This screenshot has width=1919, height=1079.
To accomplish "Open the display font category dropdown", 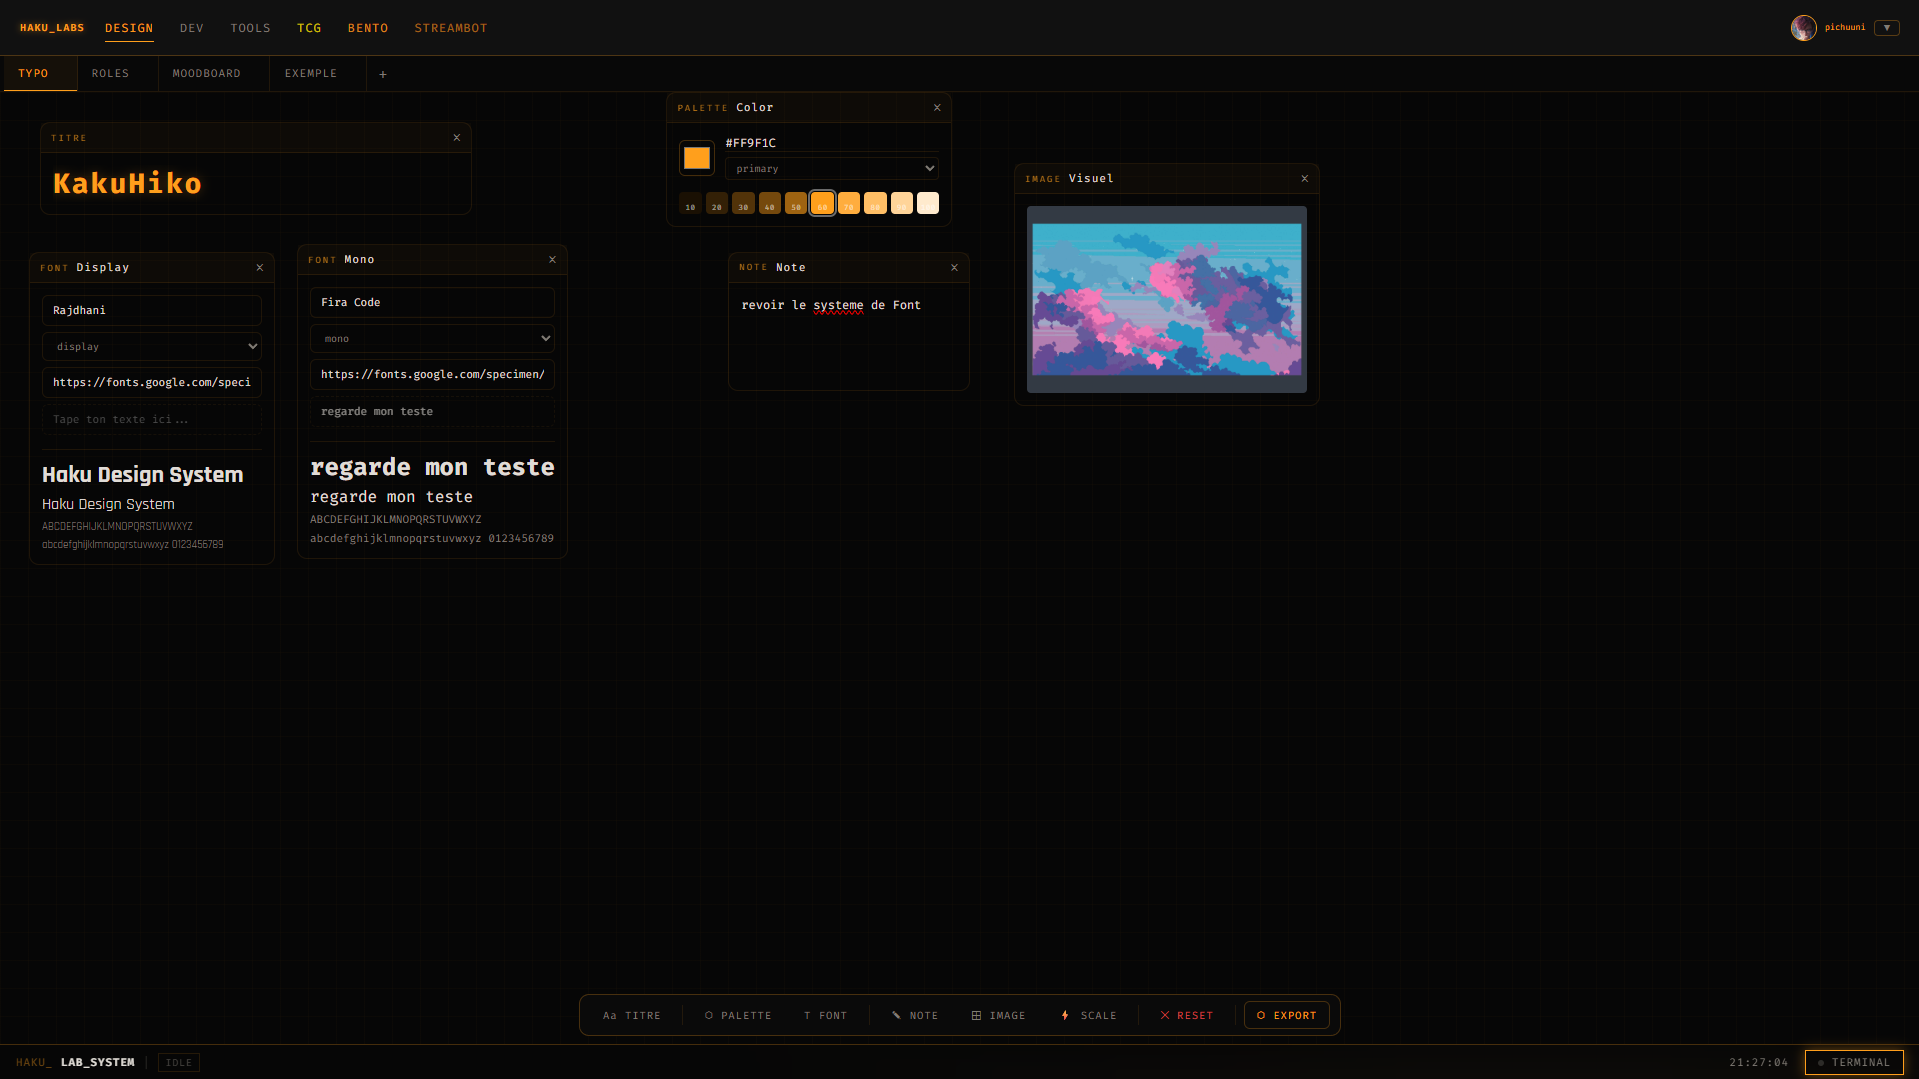I will [x=151, y=346].
